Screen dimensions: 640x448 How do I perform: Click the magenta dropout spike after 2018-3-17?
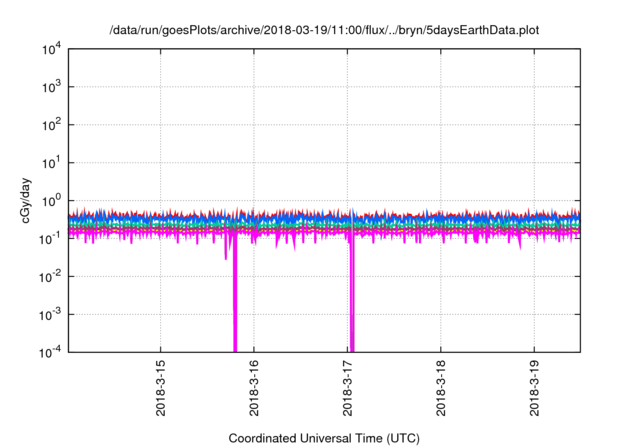tap(352, 296)
